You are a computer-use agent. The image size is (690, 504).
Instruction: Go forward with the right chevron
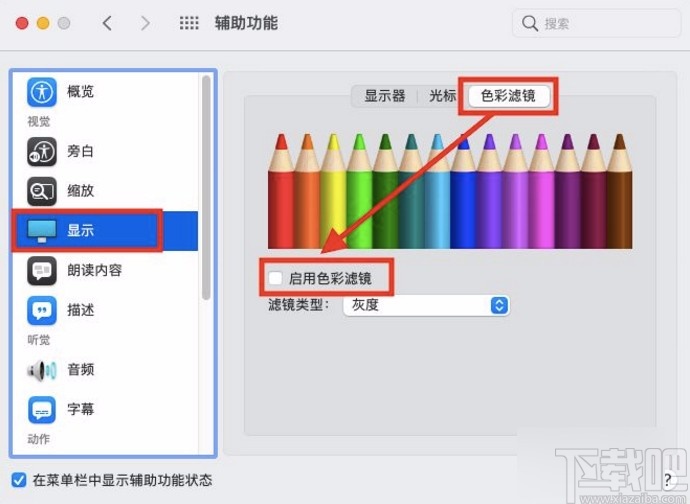click(x=145, y=23)
